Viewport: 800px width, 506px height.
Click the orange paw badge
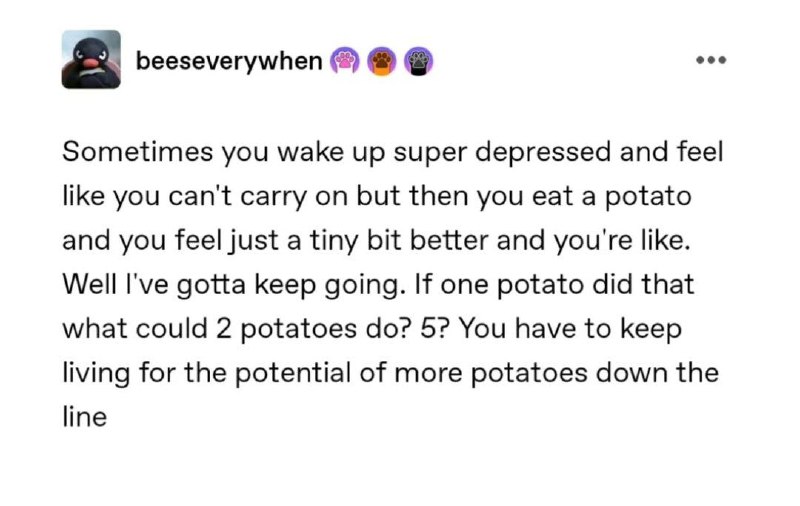coord(382,61)
